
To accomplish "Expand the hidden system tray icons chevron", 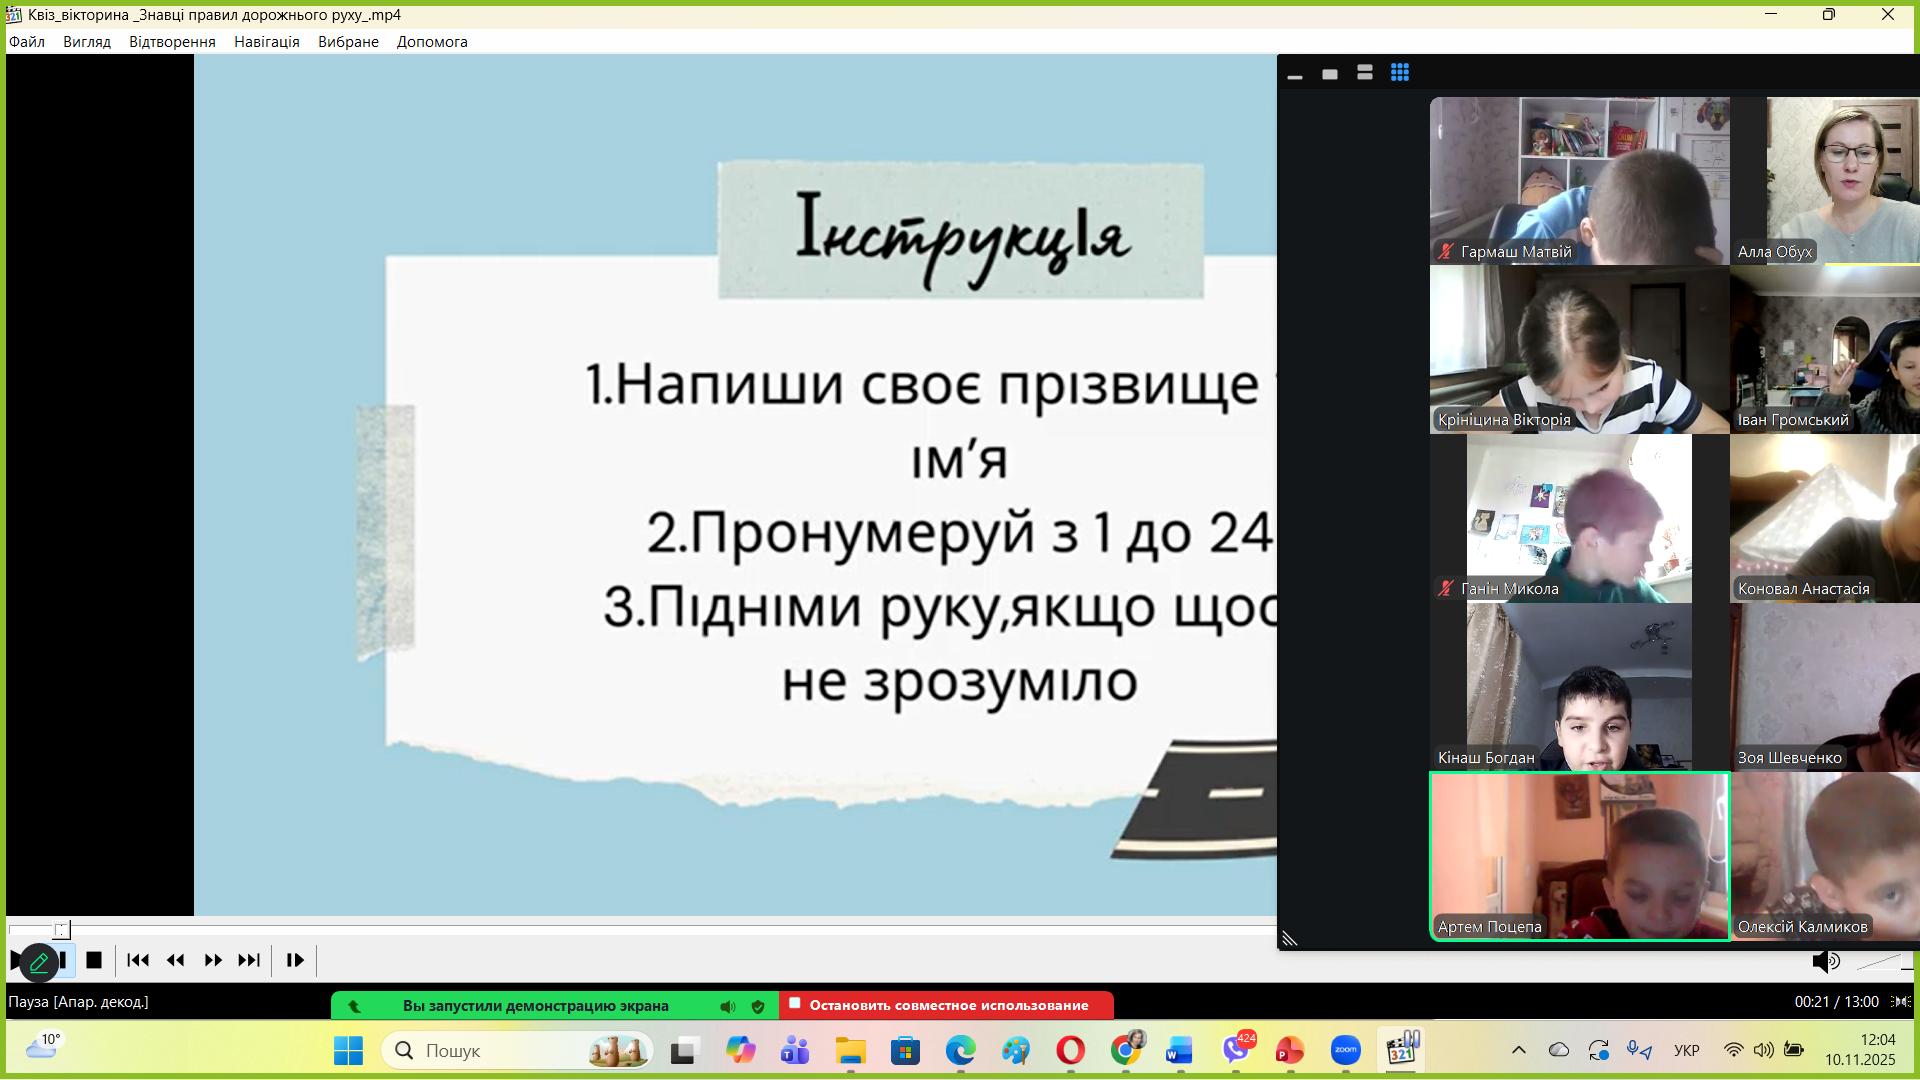I will pos(1518,1050).
